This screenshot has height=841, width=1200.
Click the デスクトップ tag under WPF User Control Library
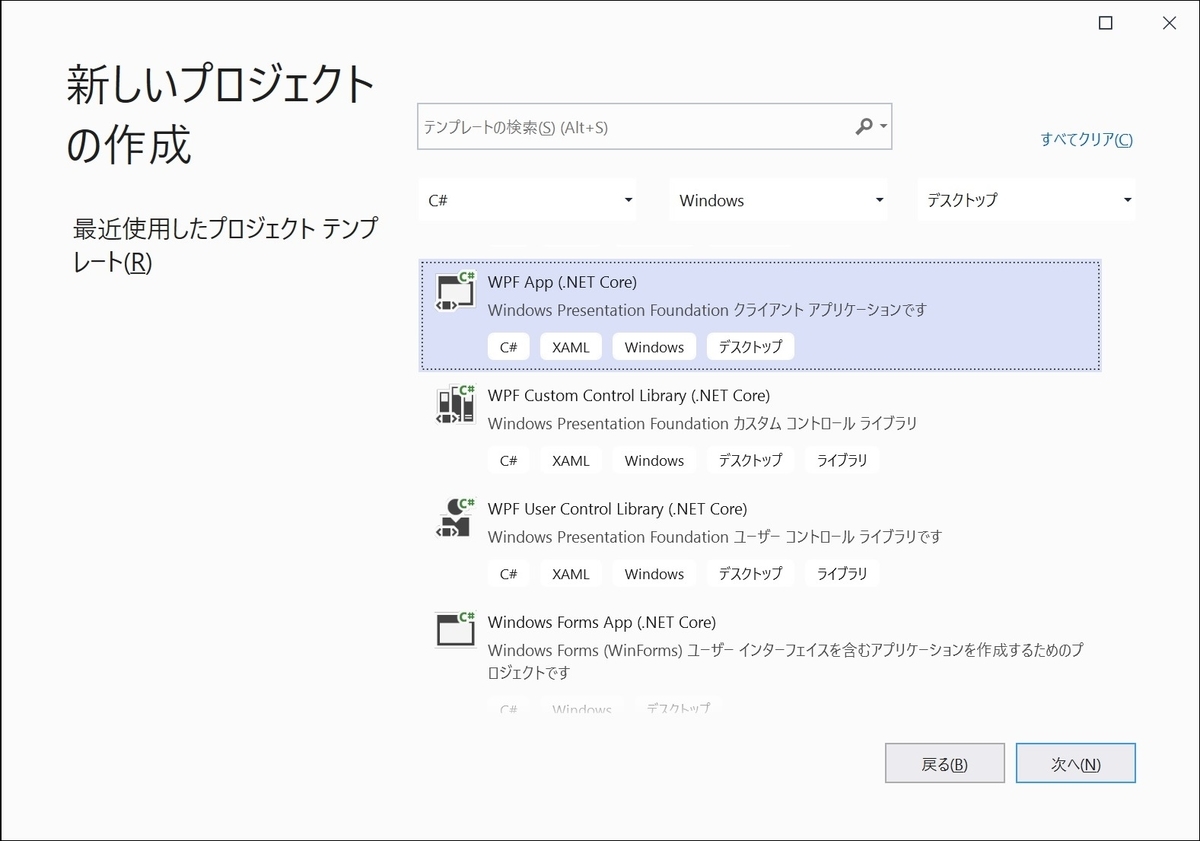tap(750, 573)
